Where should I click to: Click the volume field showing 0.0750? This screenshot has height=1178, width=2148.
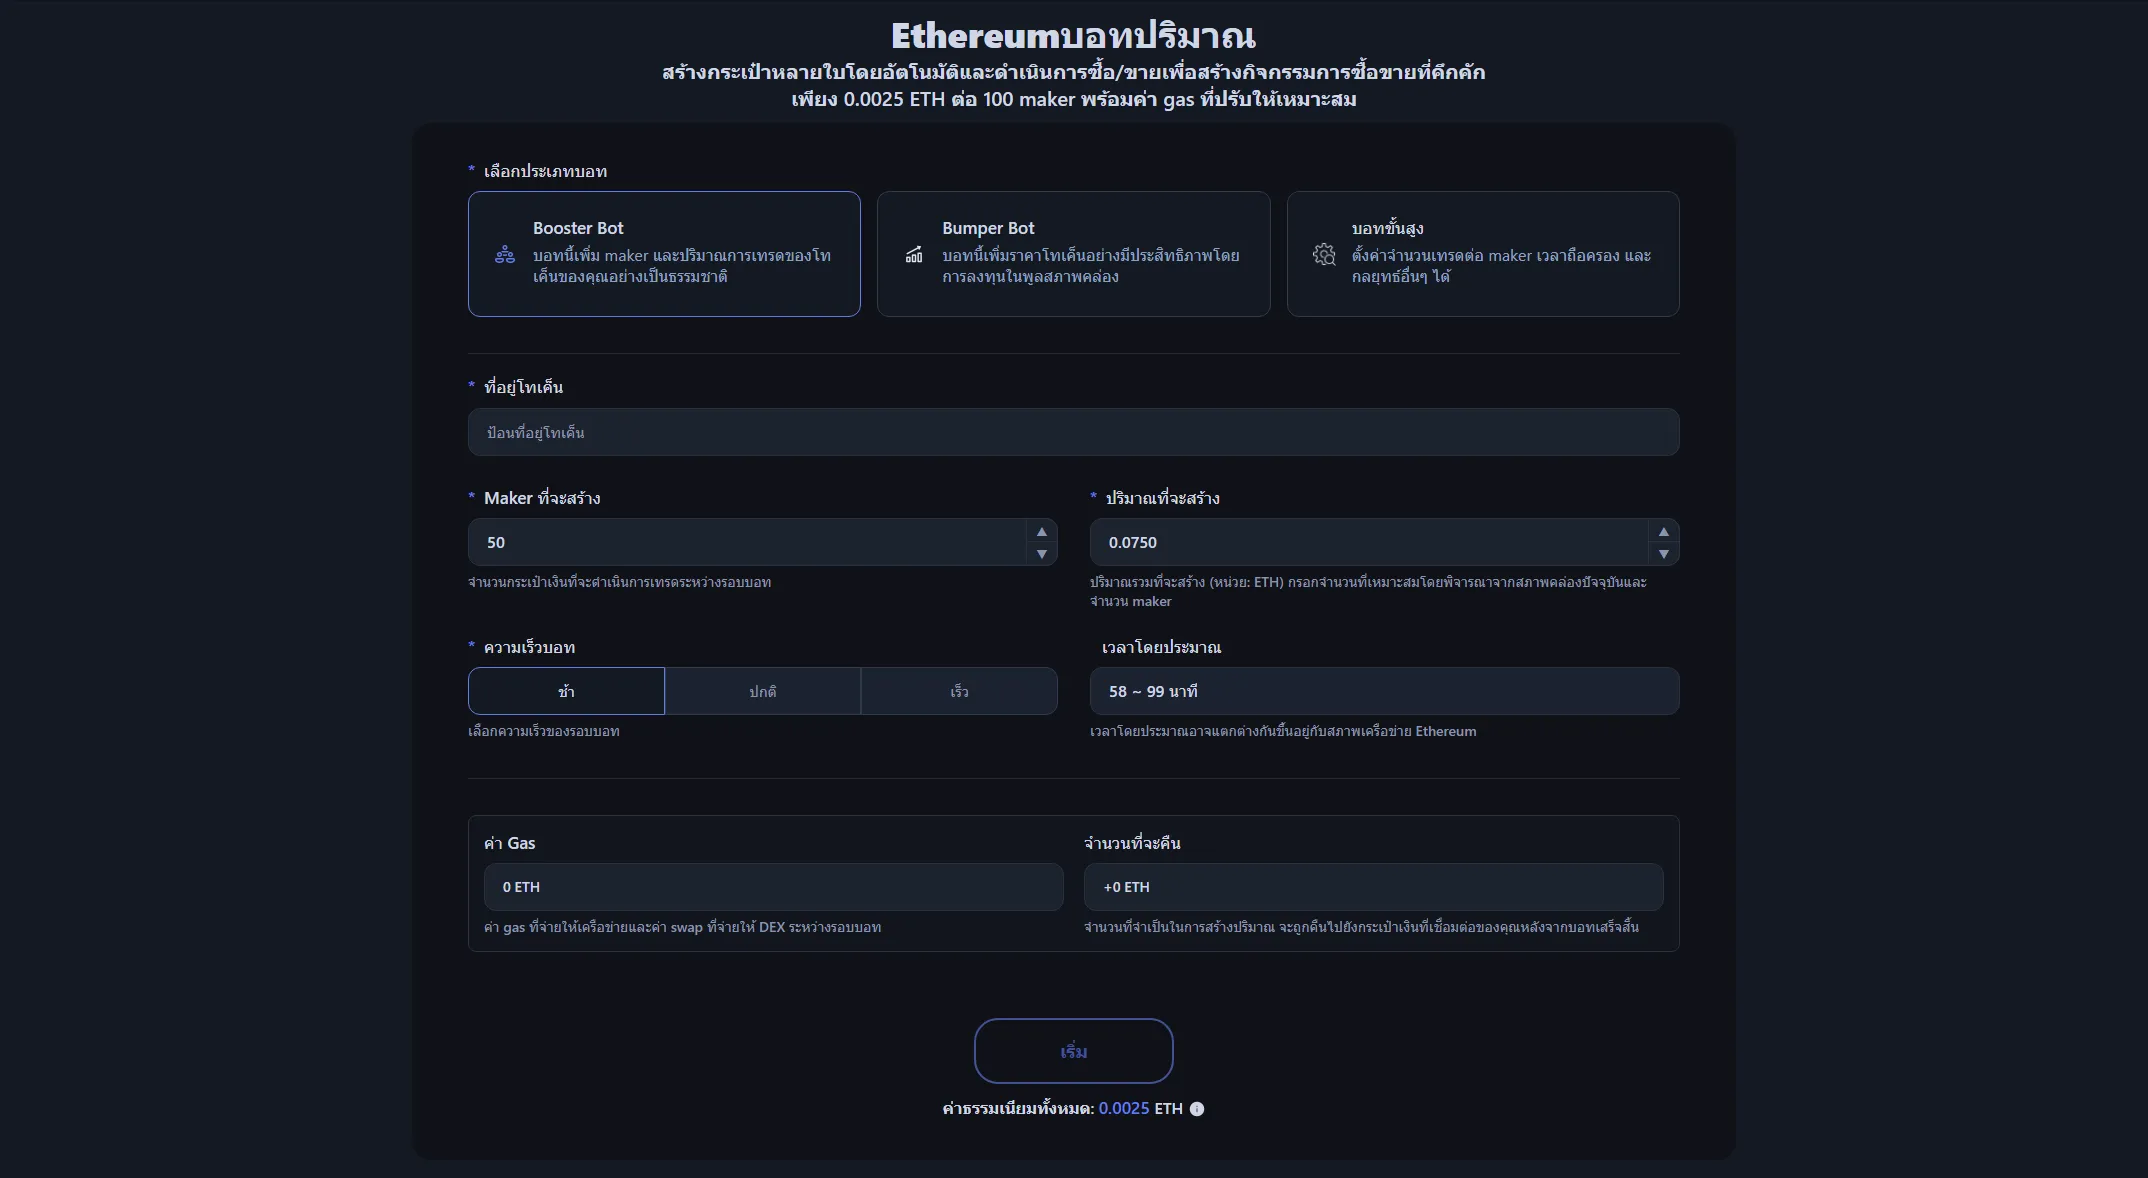[x=1367, y=542]
